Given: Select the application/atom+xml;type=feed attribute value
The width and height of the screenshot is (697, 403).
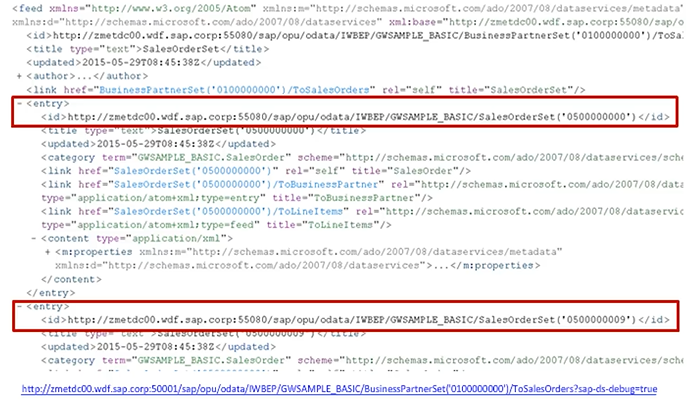Looking at the screenshot, I should coord(169,225).
